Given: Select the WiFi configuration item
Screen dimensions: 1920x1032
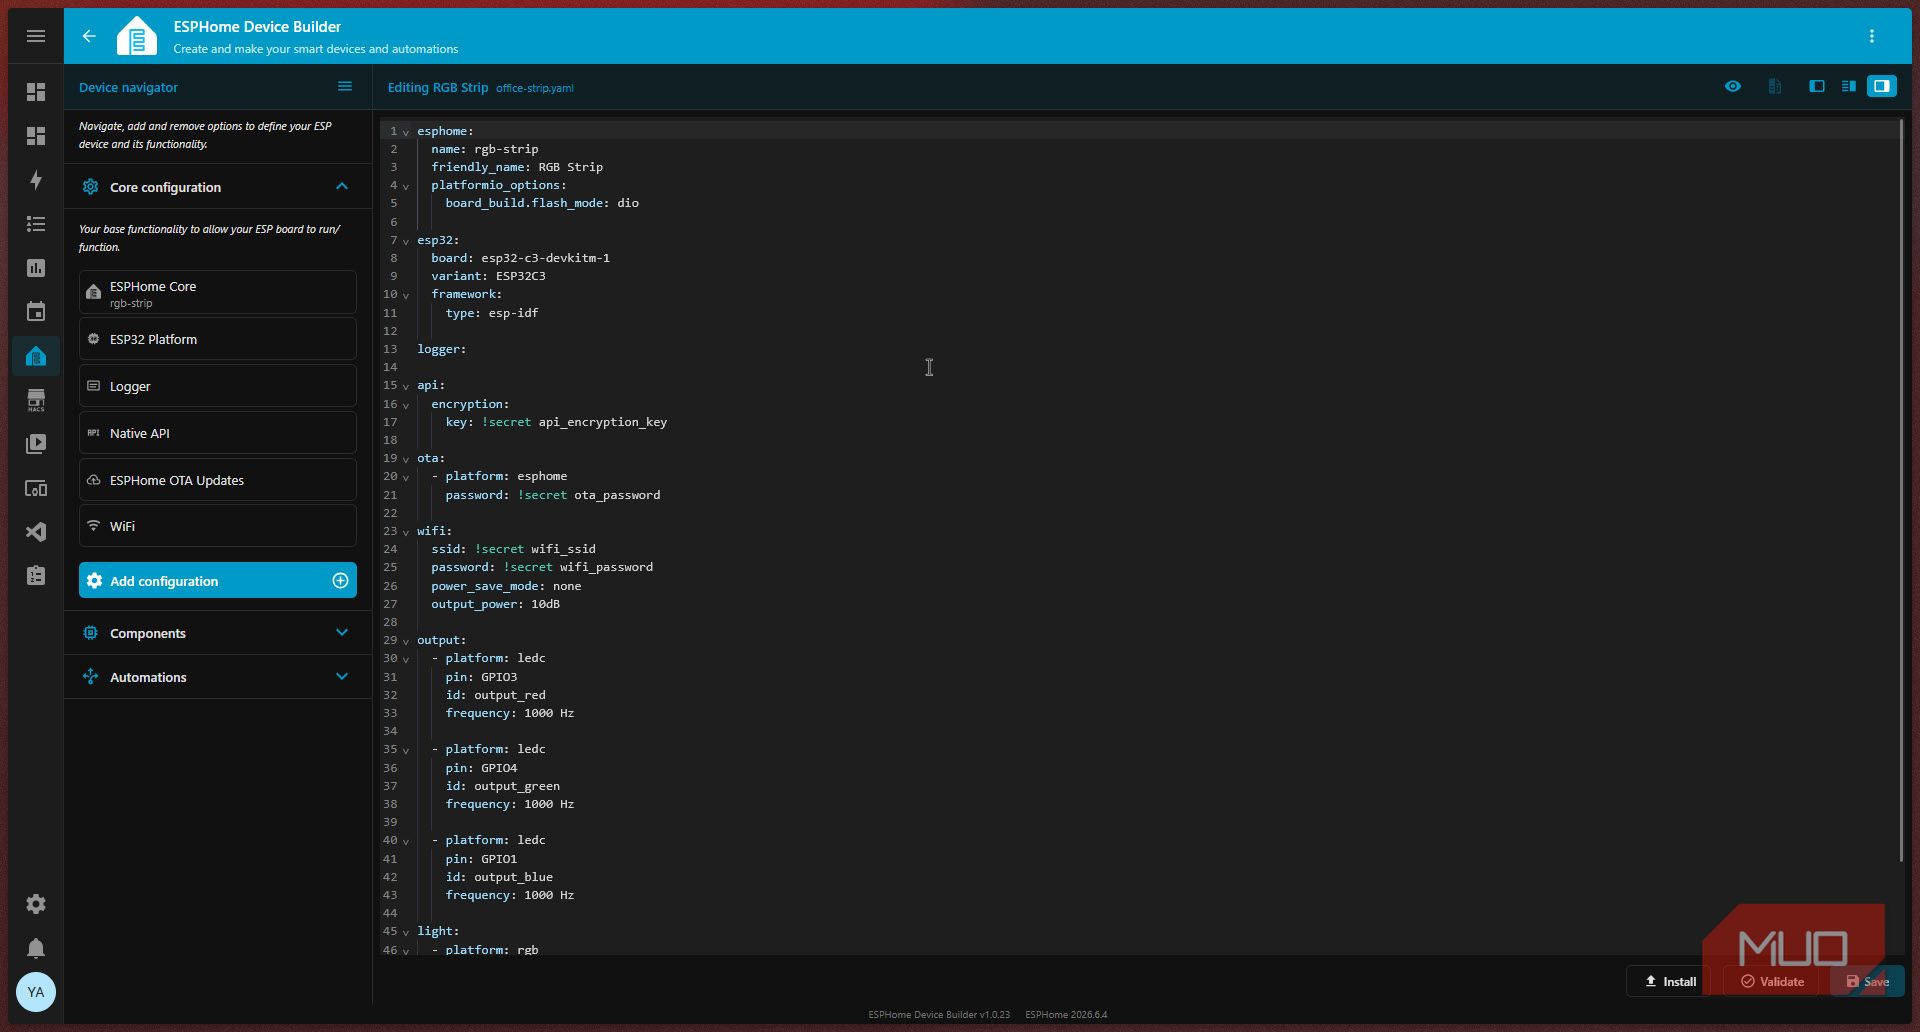Looking at the screenshot, I should 218,526.
